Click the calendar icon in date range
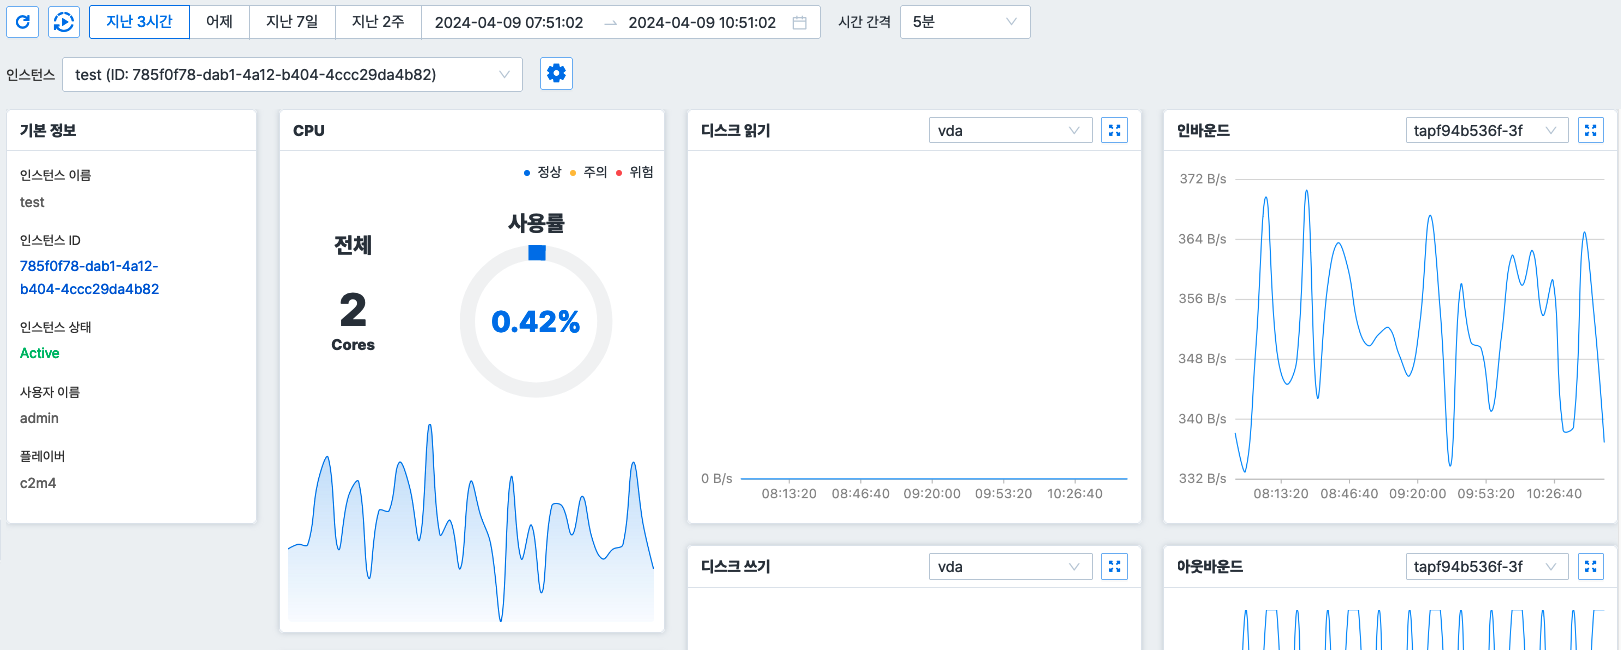 point(799,23)
